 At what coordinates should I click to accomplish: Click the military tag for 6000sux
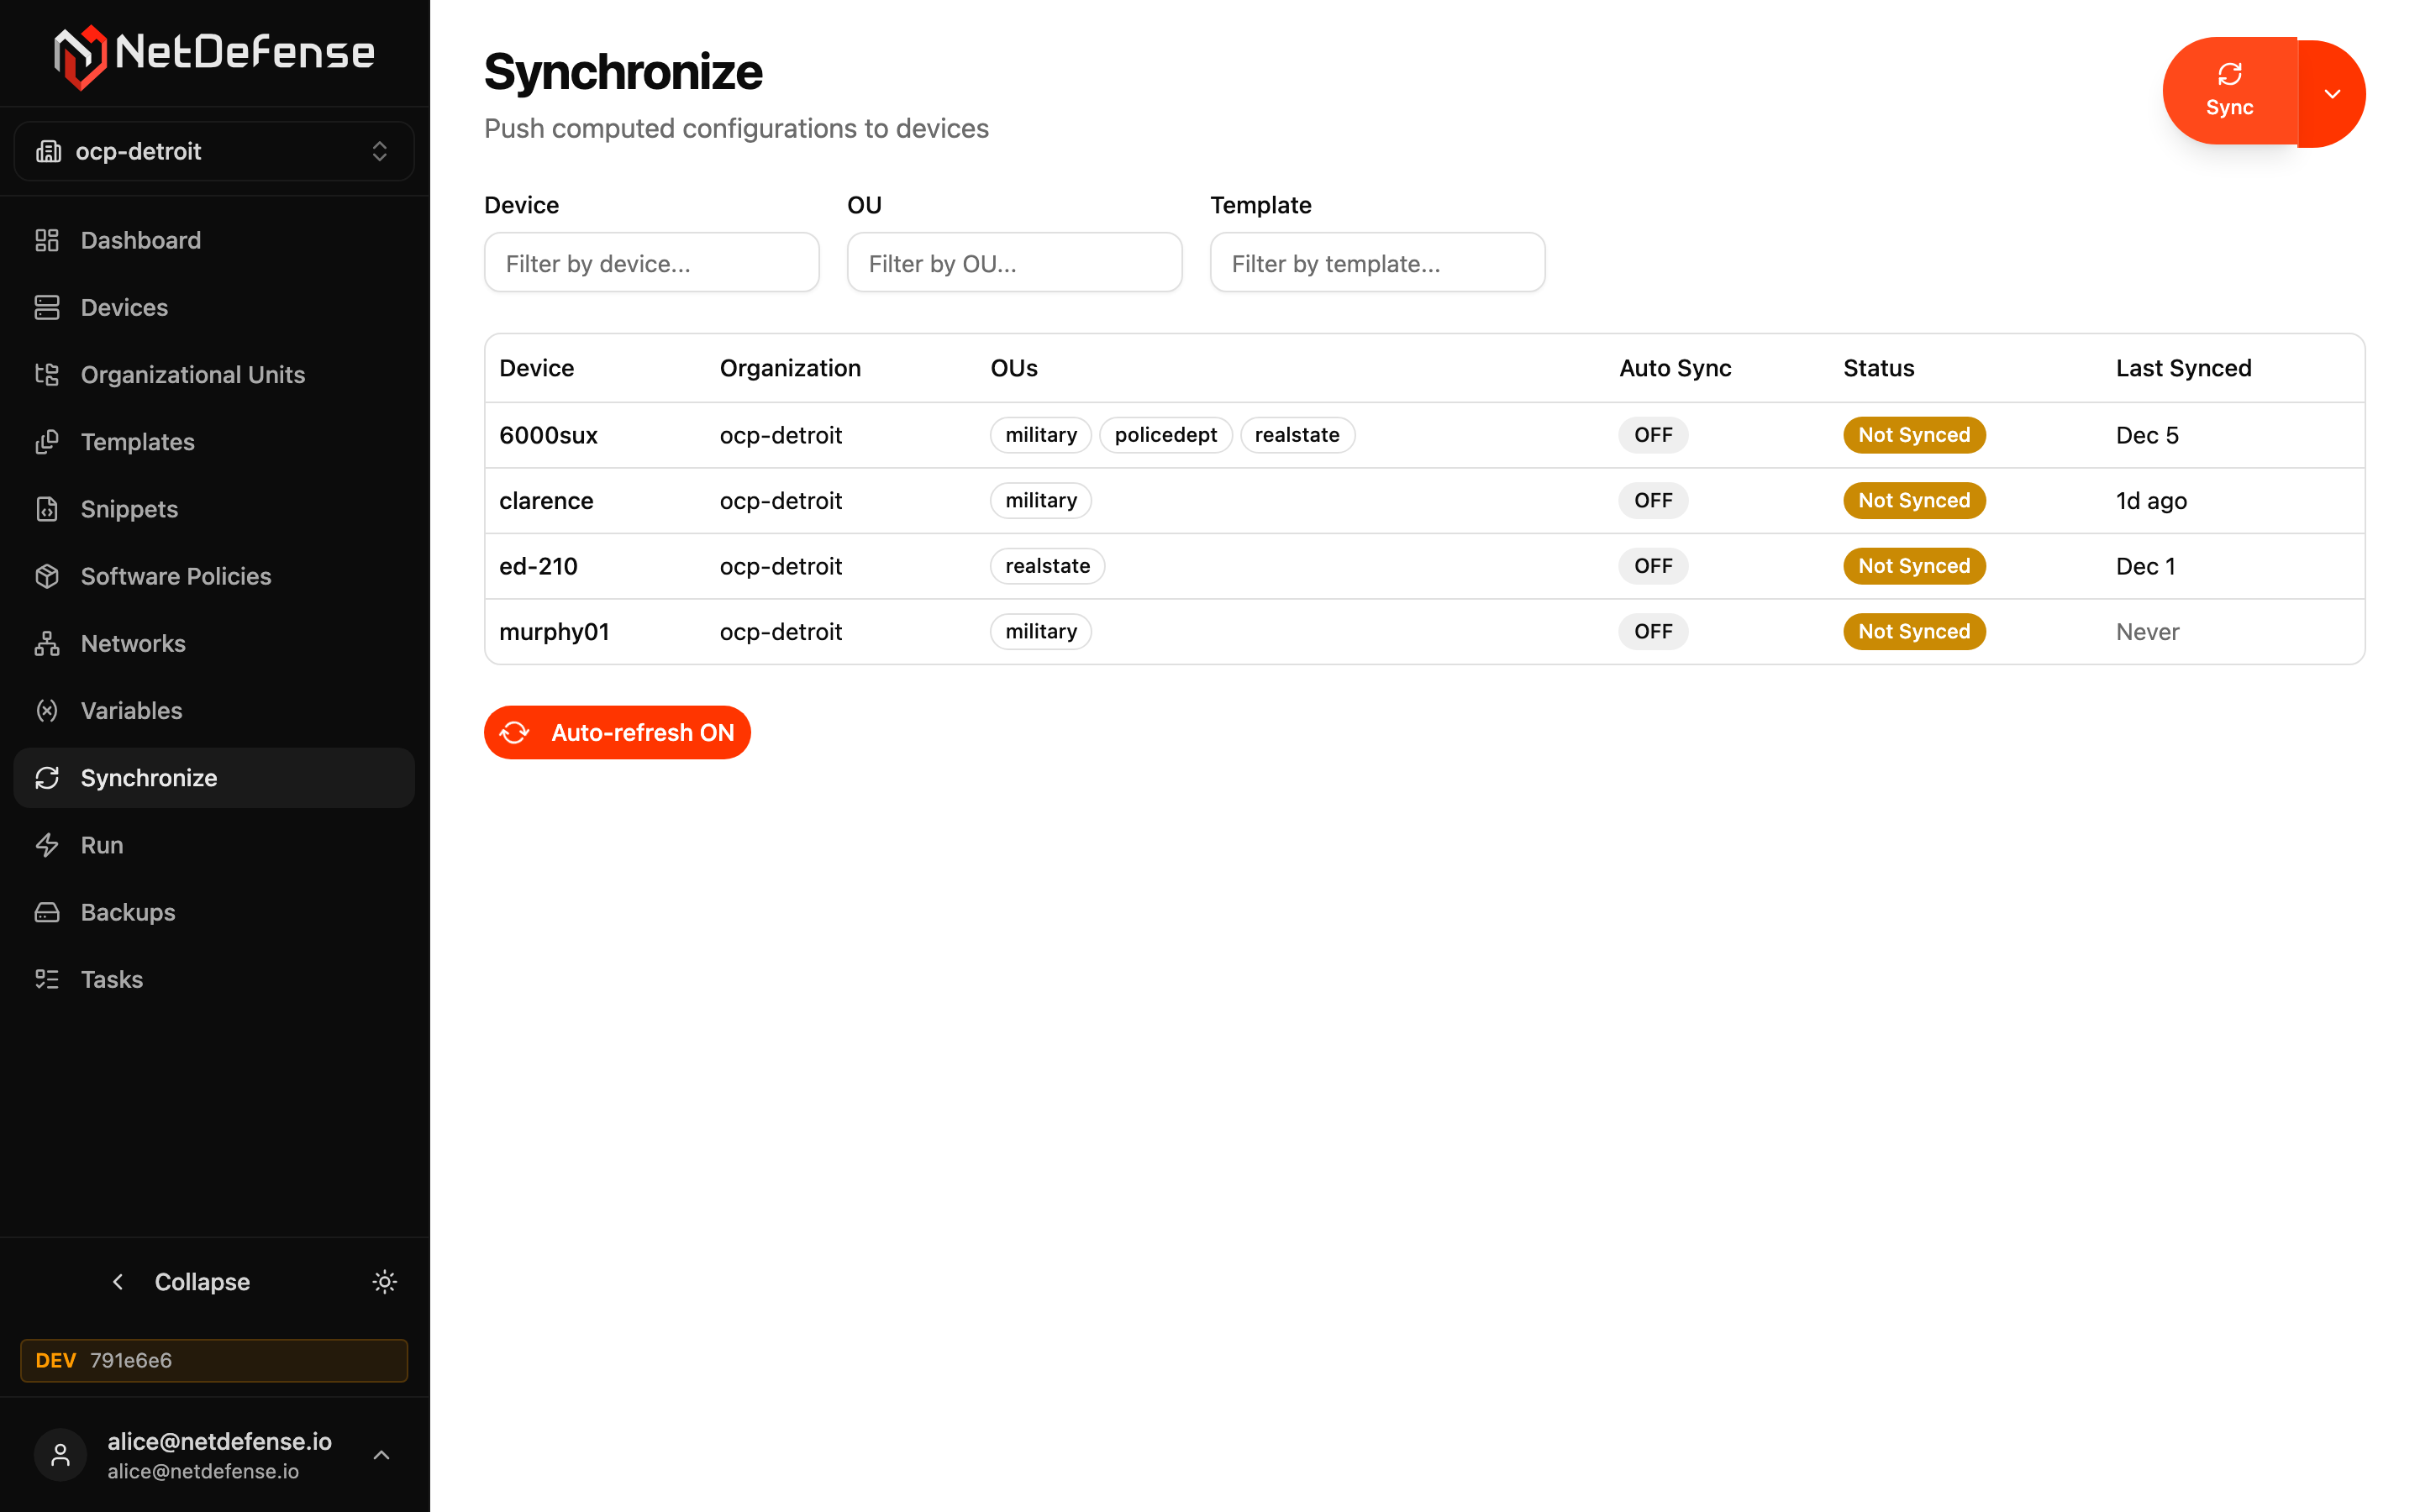[x=1041, y=435]
